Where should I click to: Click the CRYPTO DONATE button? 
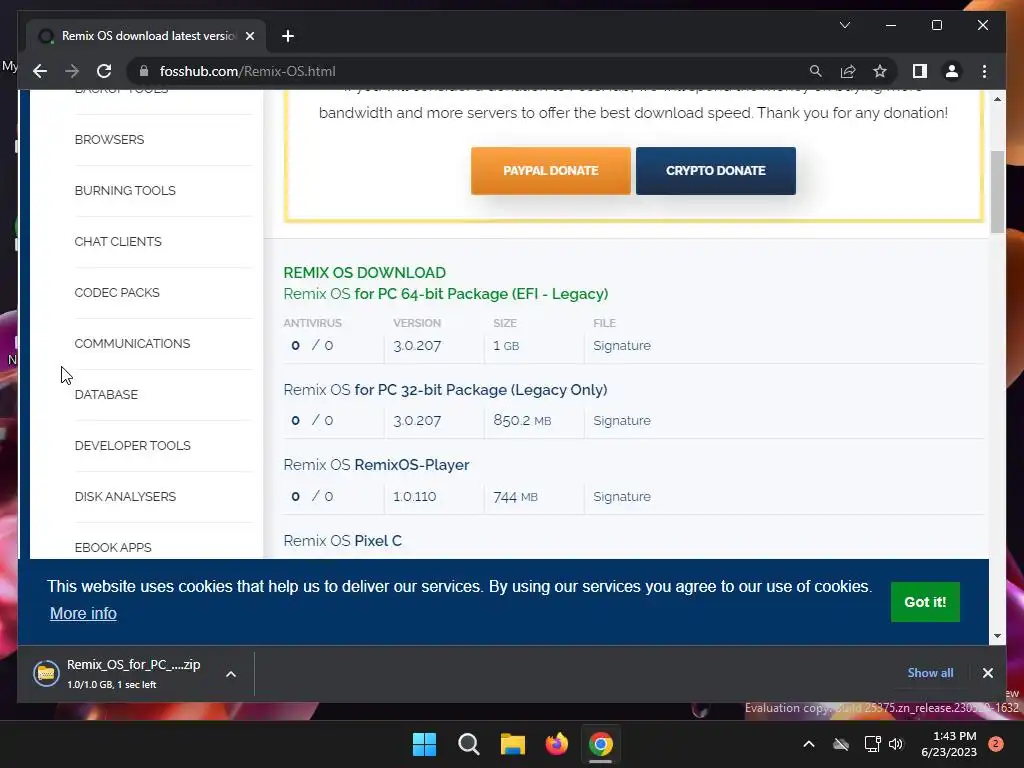click(x=716, y=170)
